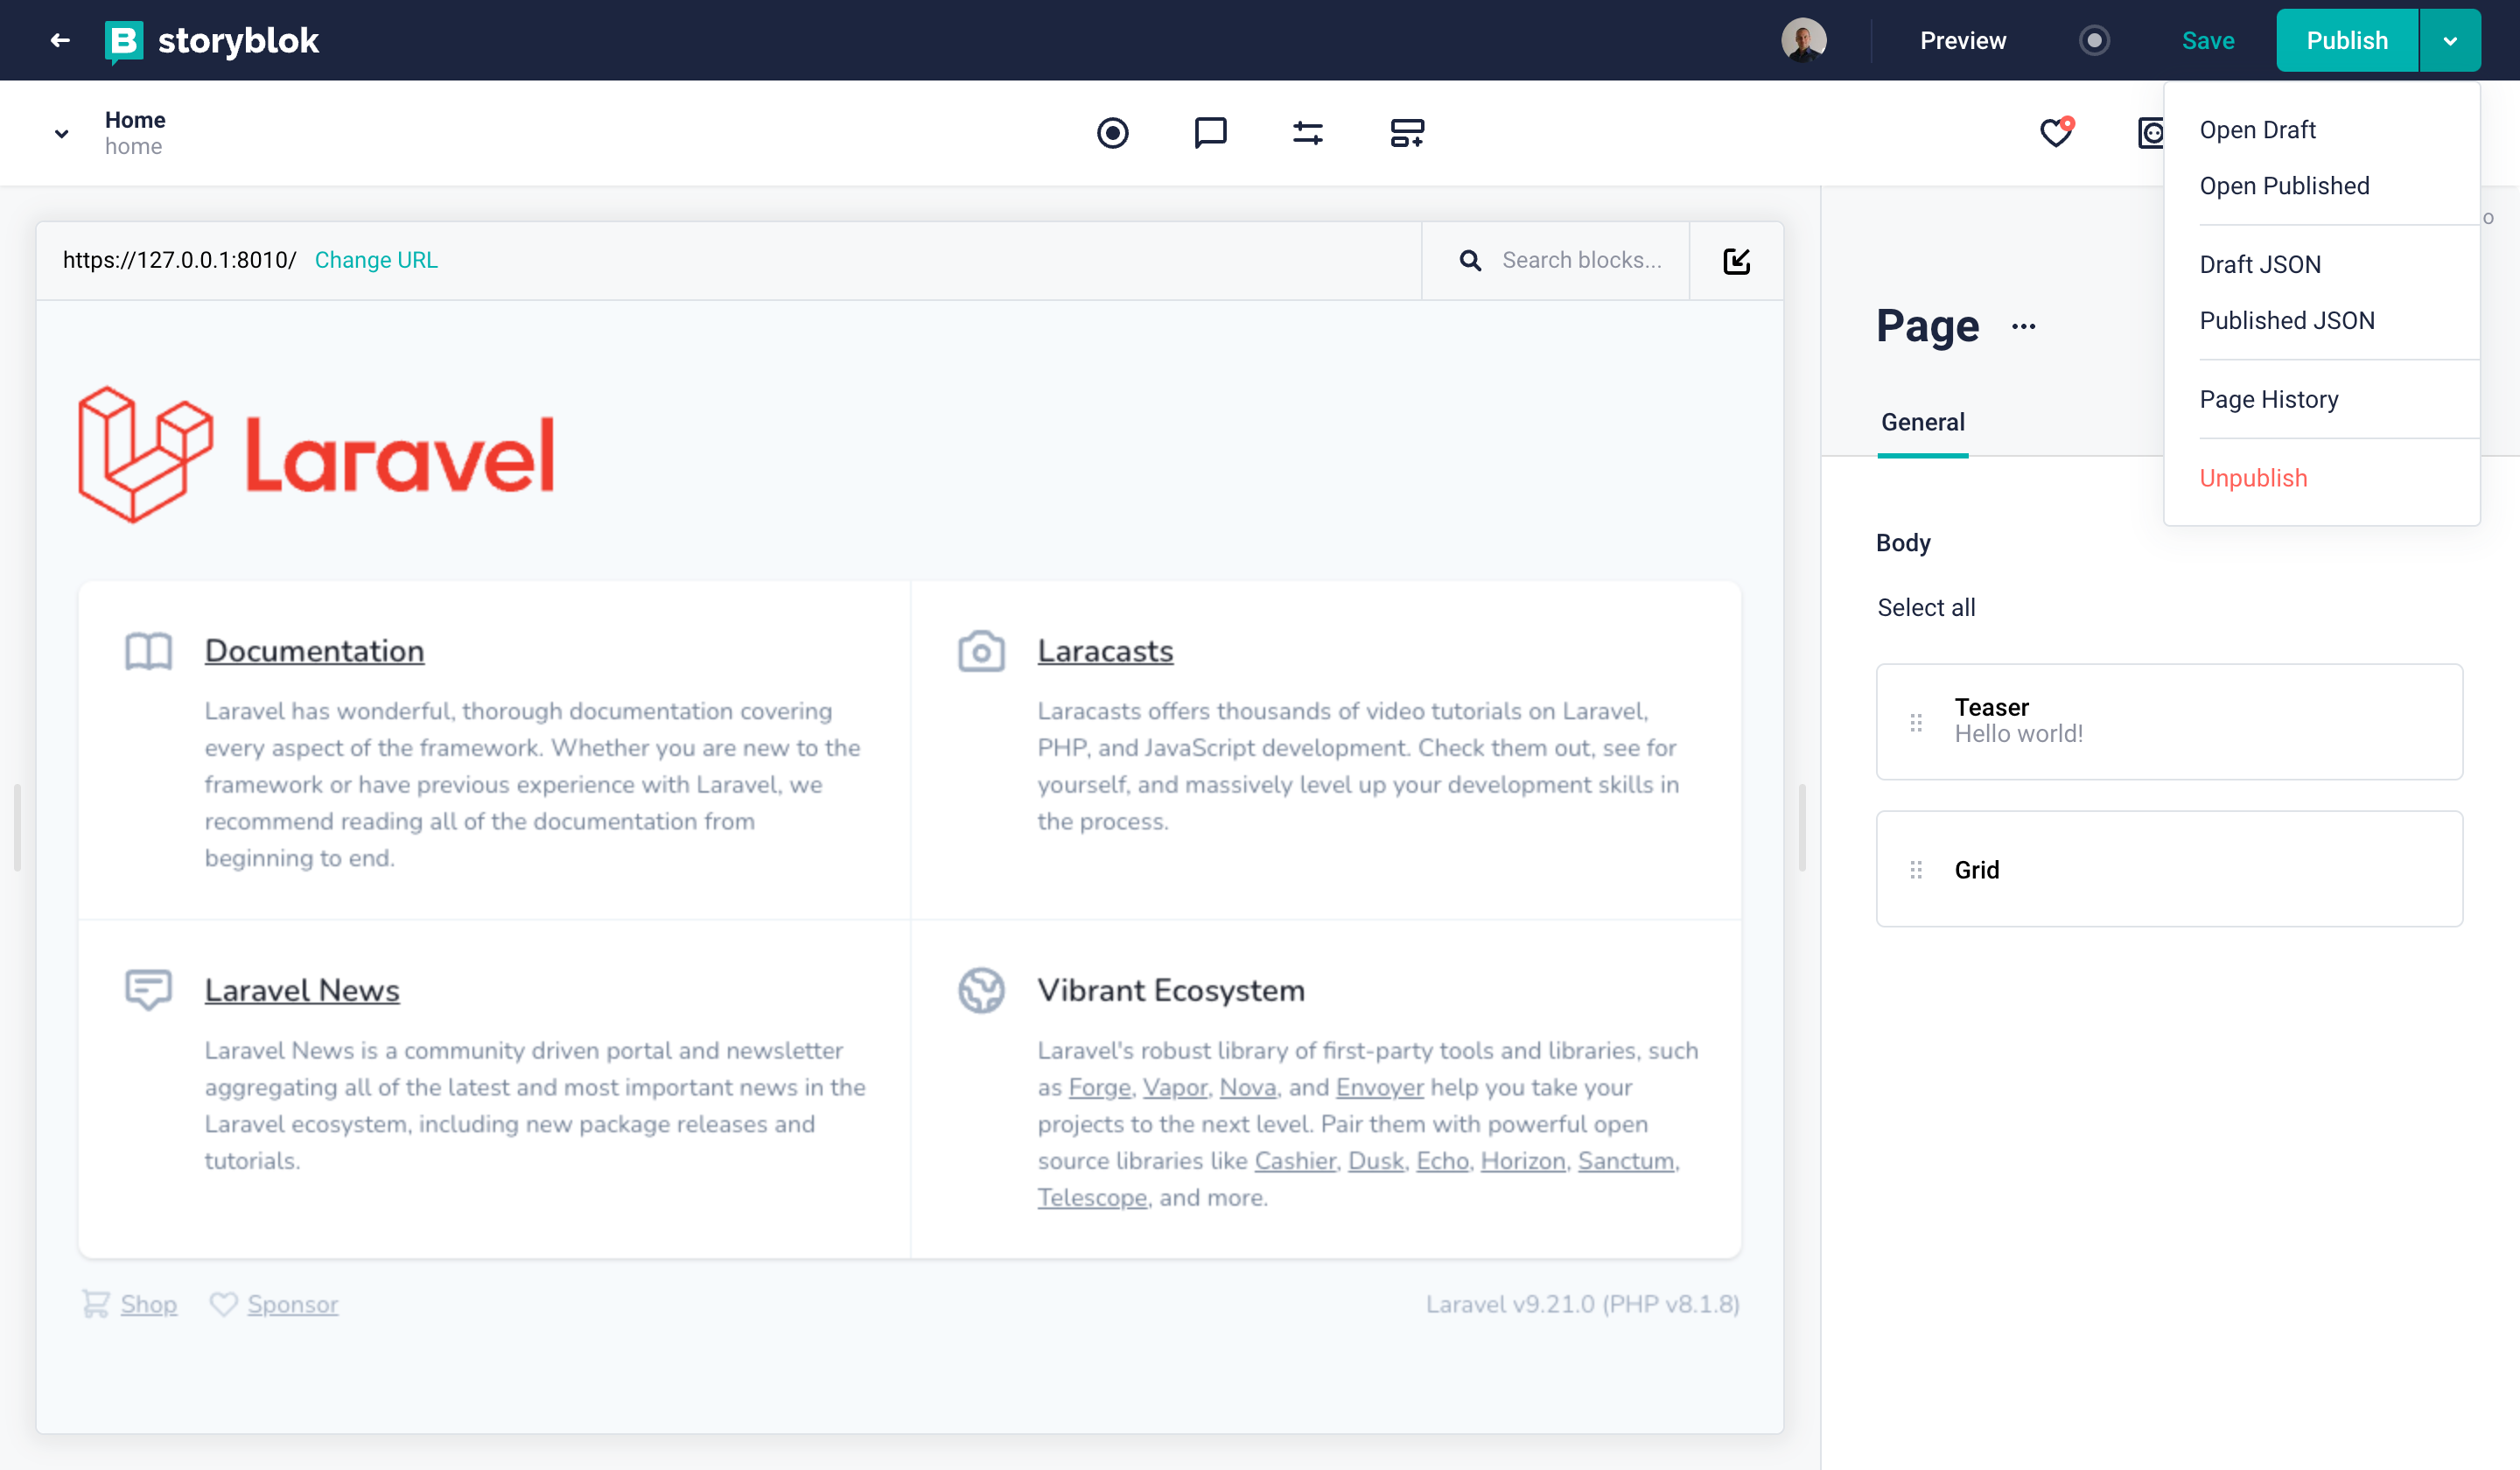Click the Teaser drag handle
2520x1470 pixels.
1915,722
